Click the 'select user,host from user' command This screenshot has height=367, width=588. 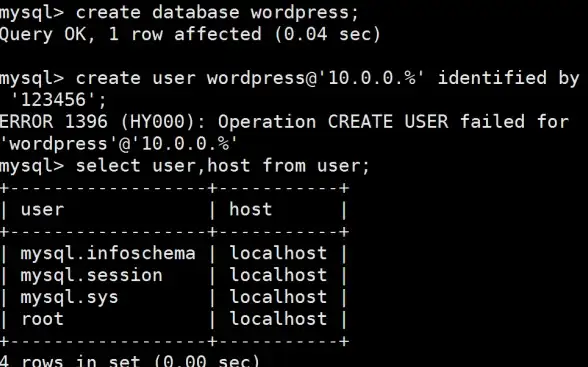pos(223,166)
